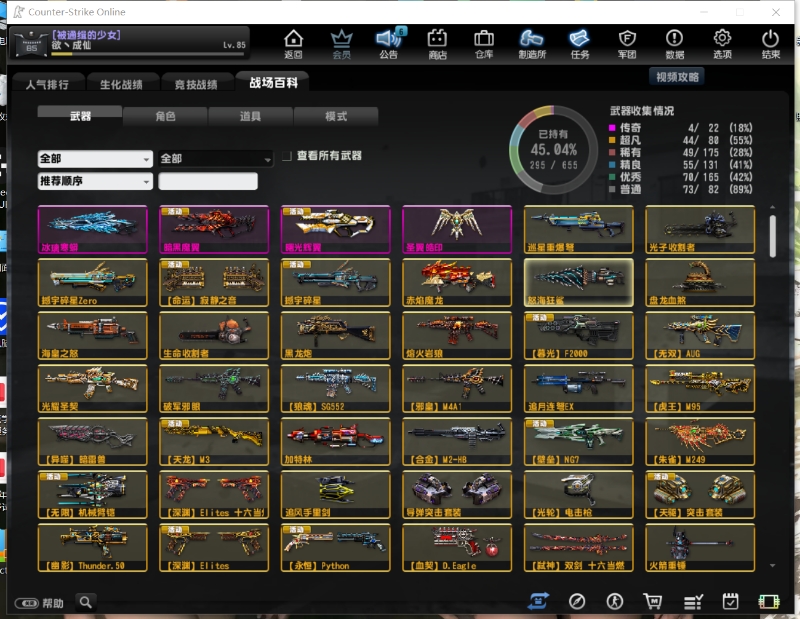
Task: Switch to the 人气排行 tab
Action: click(x=47, y=84)
